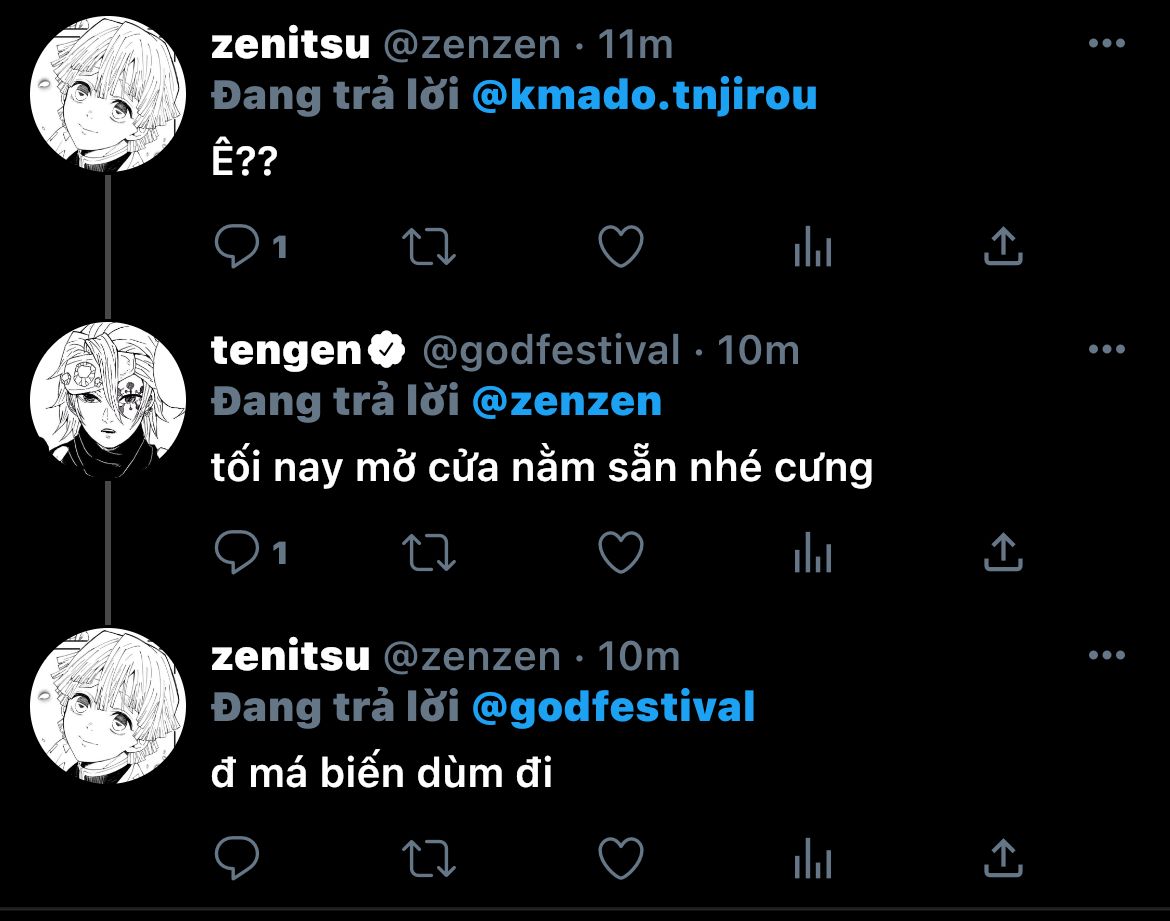Open more options on zenitsu's first tweet
The width and height of the screenshot is (1170, 921).
click(1106, 44)
